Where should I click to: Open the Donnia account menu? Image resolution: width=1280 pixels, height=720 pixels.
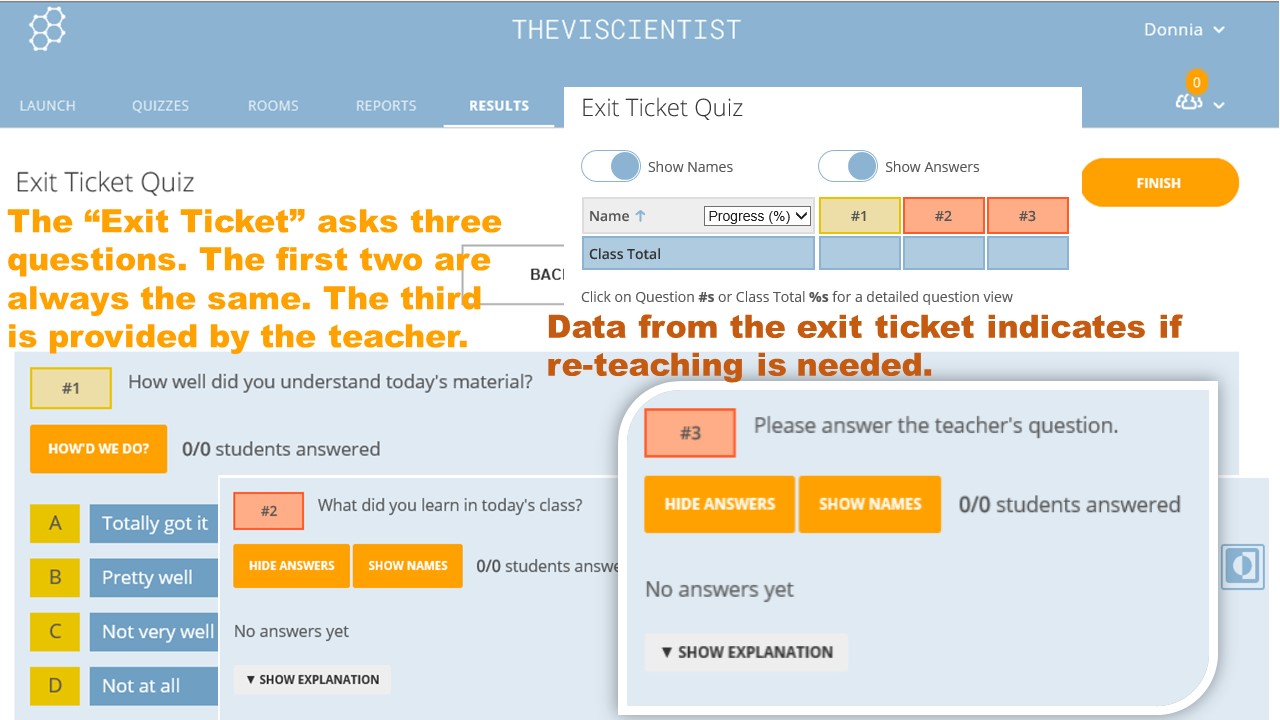click(x=1185, y=29)
